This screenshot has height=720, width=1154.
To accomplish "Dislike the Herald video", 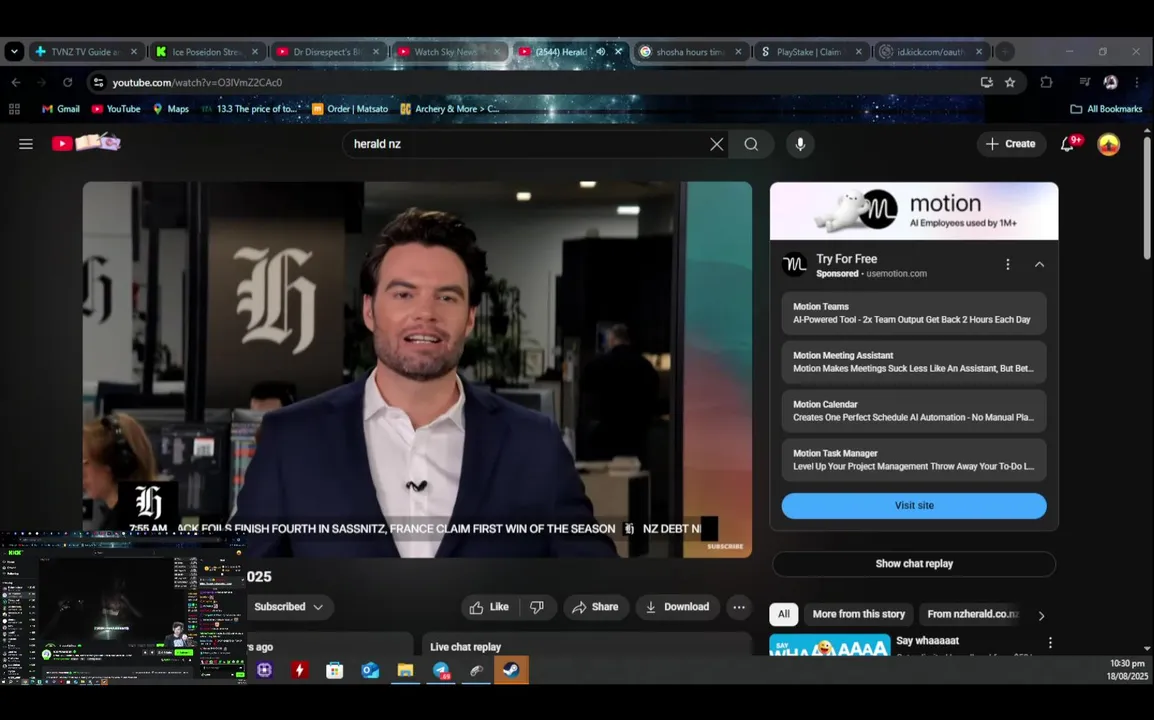I will coord(537,607).
